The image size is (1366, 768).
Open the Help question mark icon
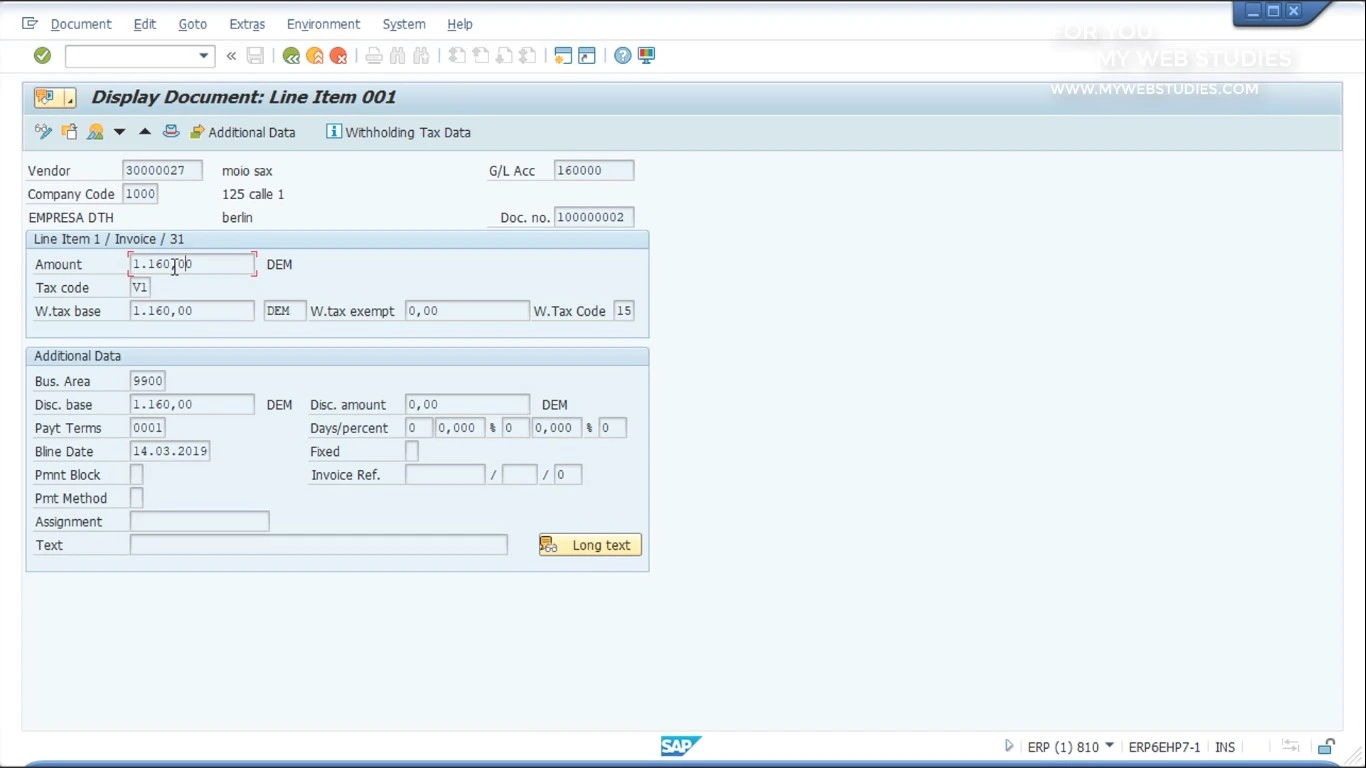pos(622,56)
